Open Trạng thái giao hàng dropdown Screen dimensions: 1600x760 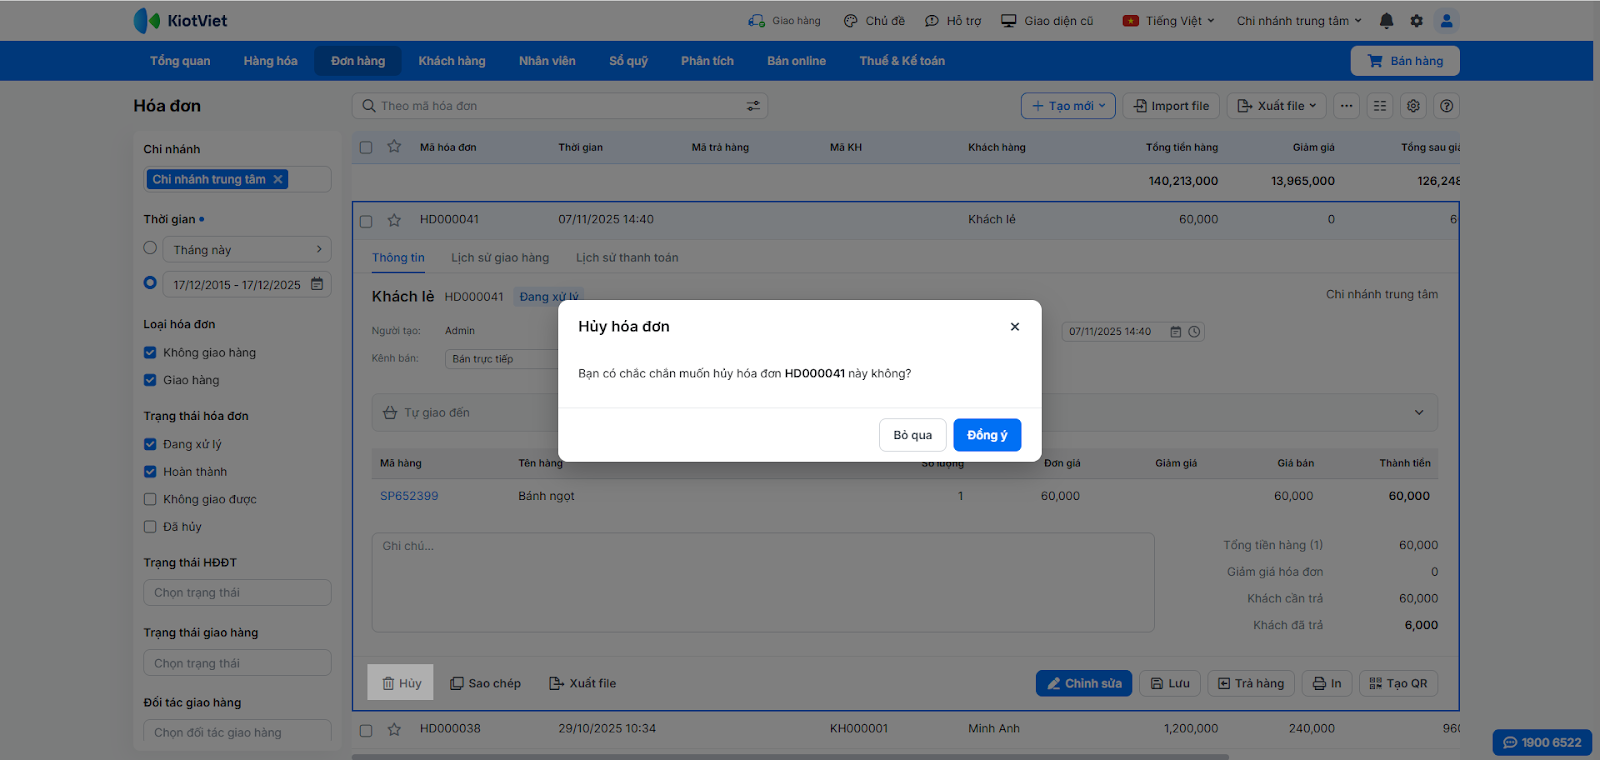237,663
